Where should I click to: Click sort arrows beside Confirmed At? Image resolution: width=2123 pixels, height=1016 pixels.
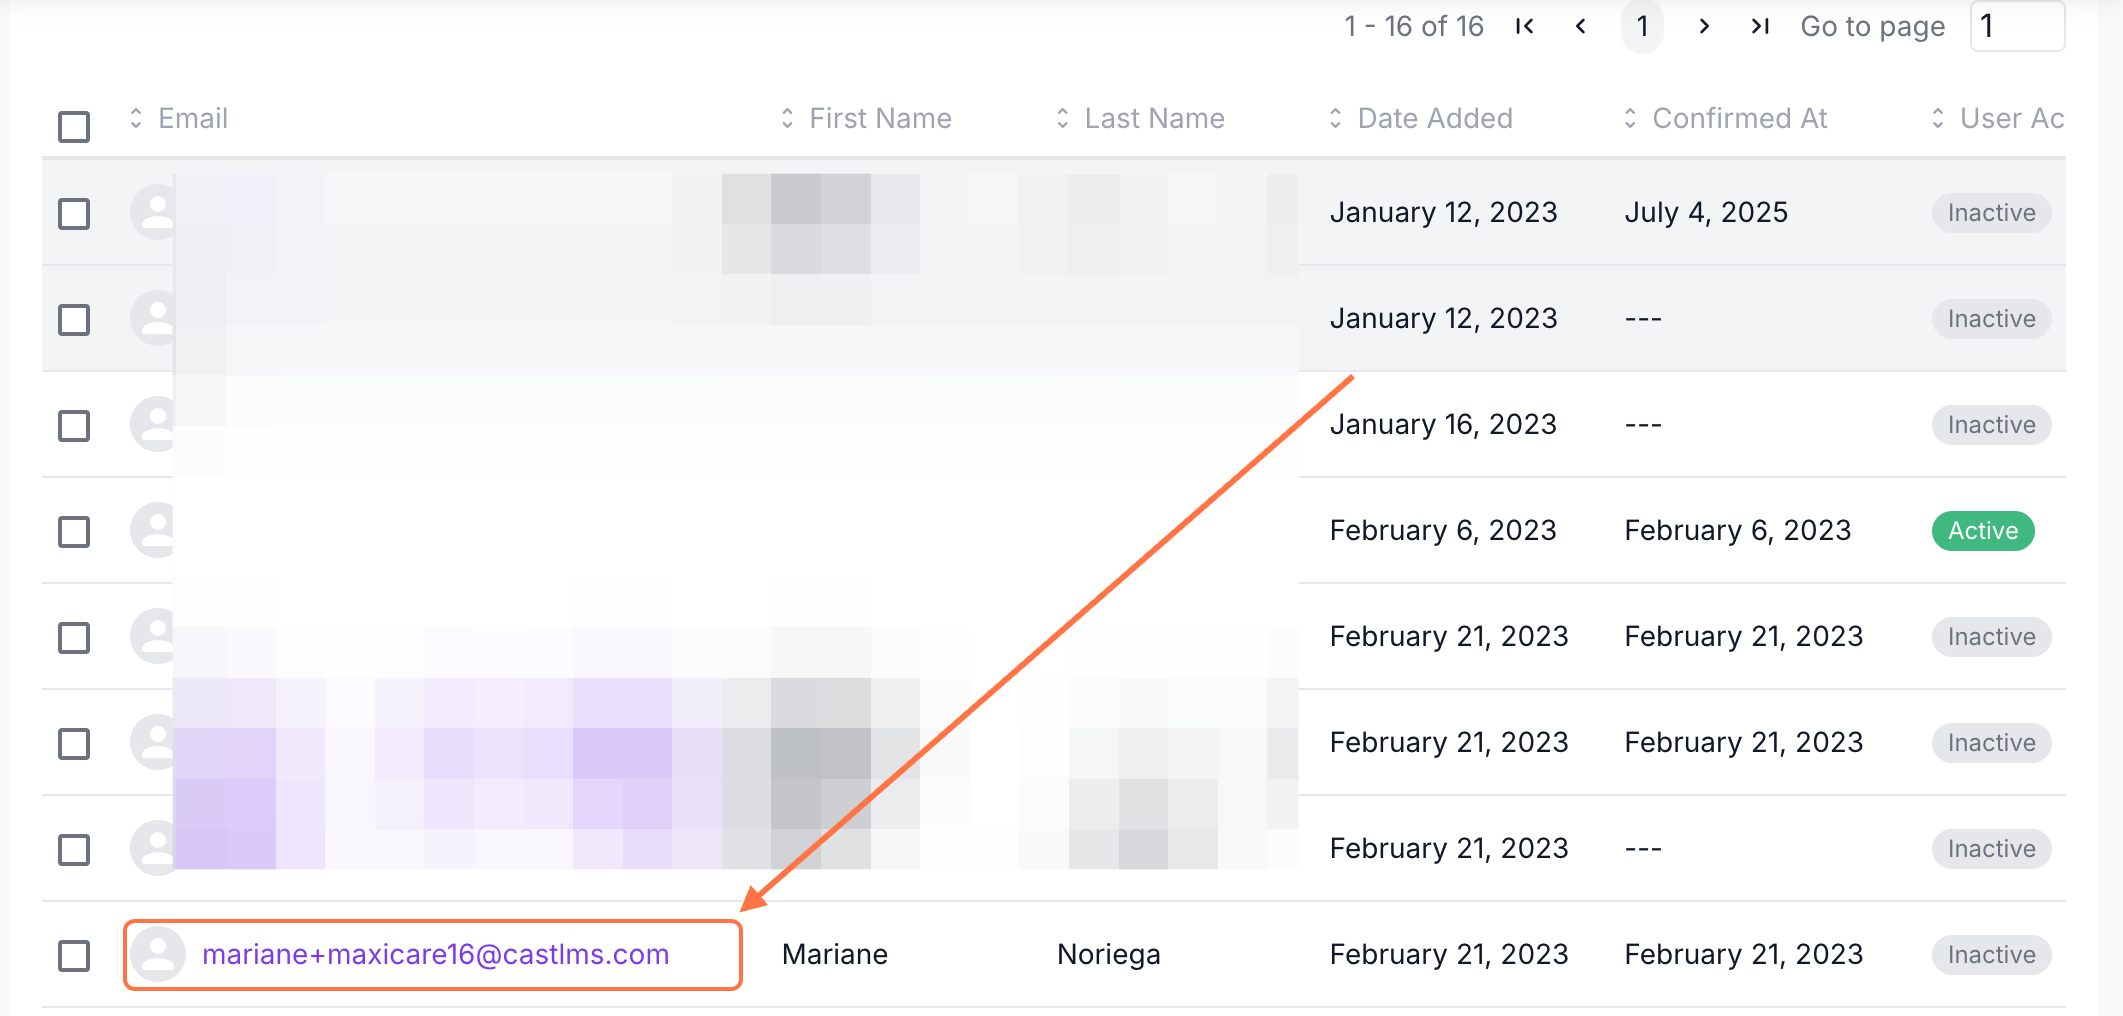coord(1630,119)
